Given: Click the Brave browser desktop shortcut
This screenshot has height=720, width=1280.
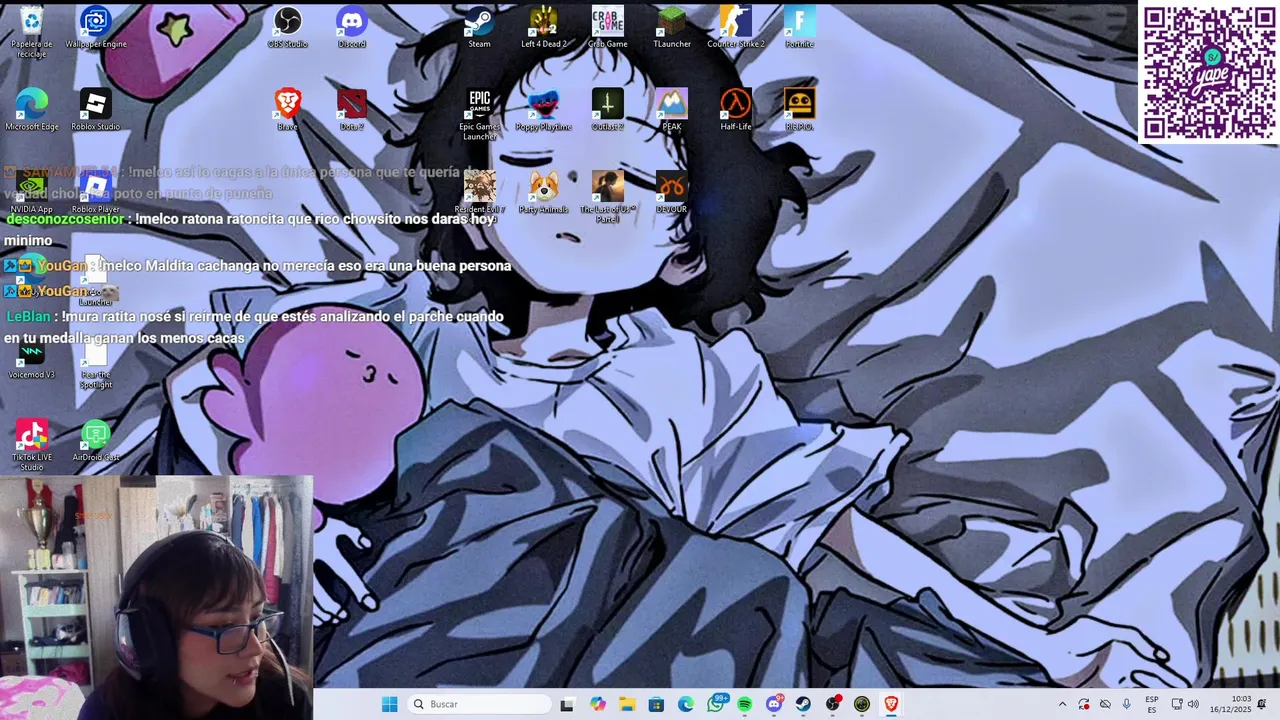Looking at the screenshot, I should click(x=288, y=110).
